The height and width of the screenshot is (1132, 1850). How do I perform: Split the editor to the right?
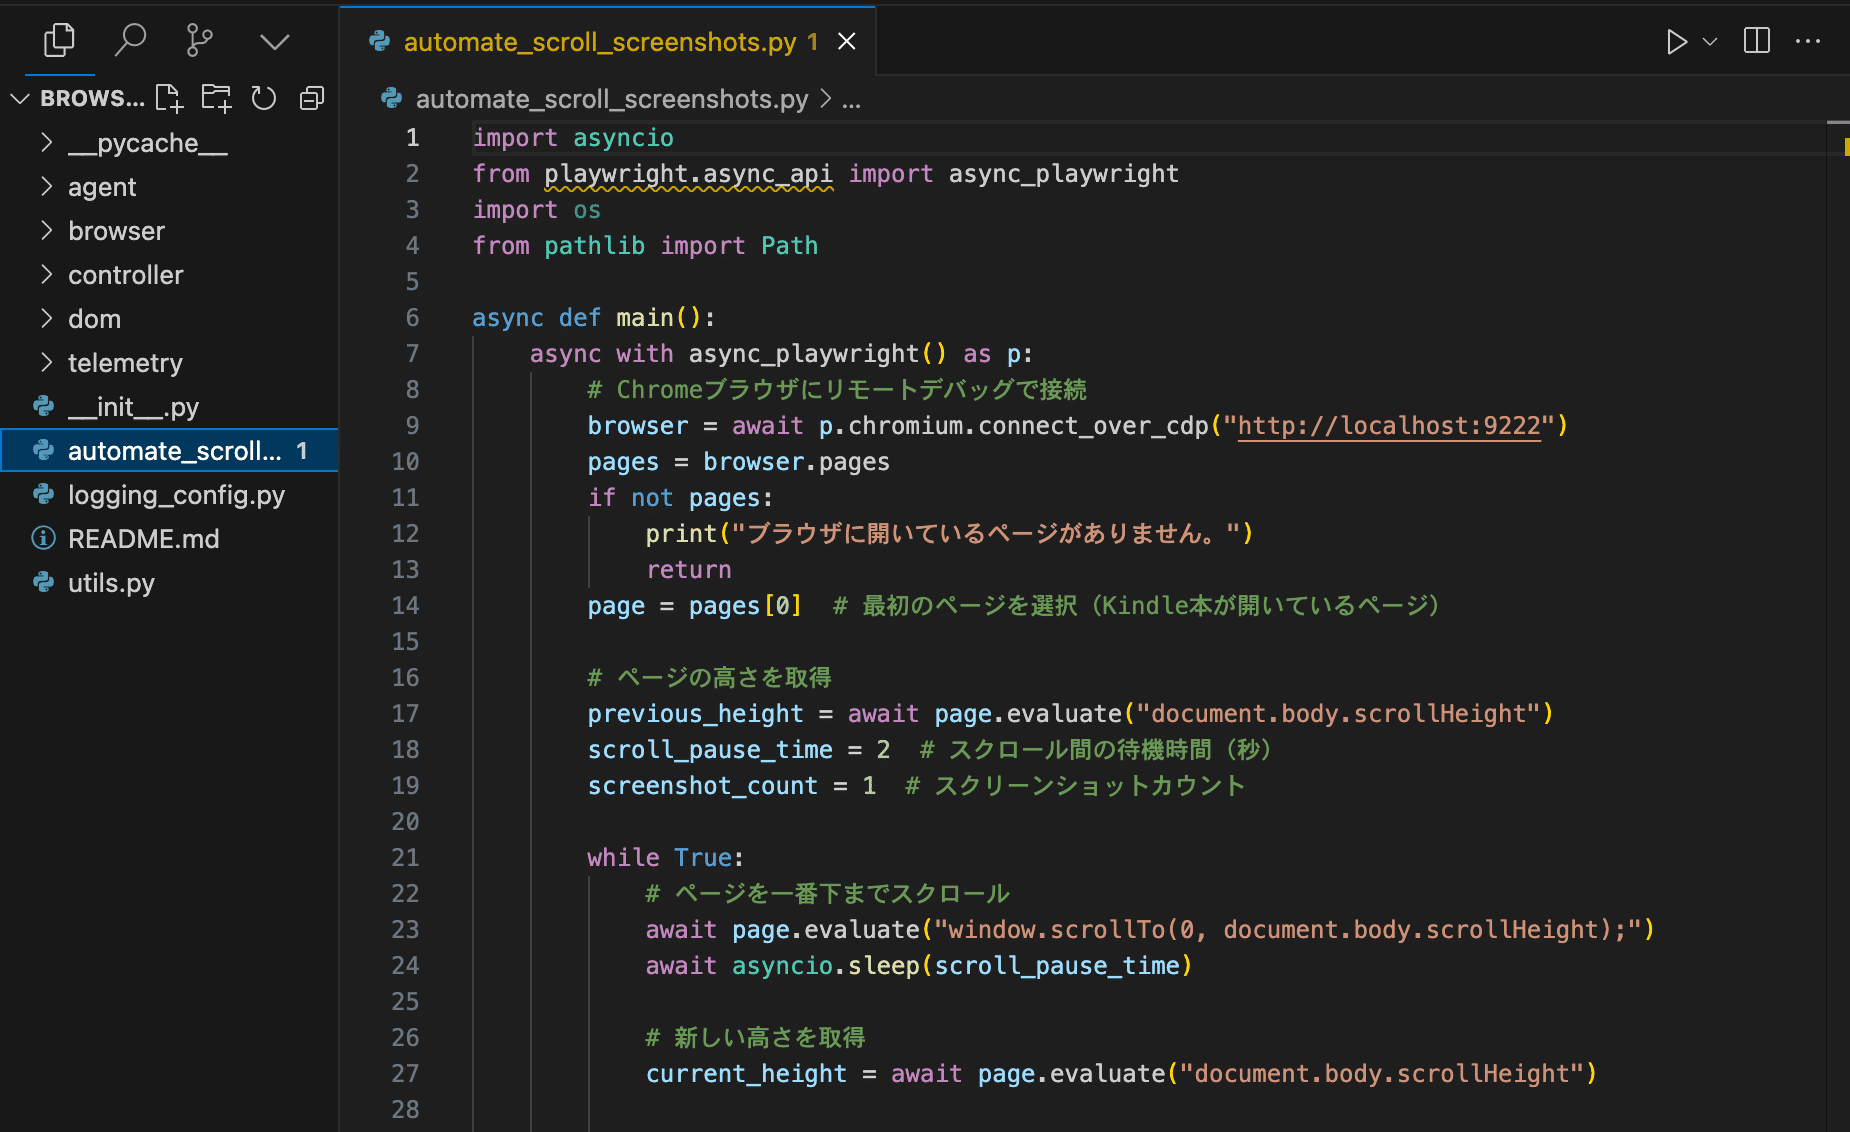(1756, 41)
